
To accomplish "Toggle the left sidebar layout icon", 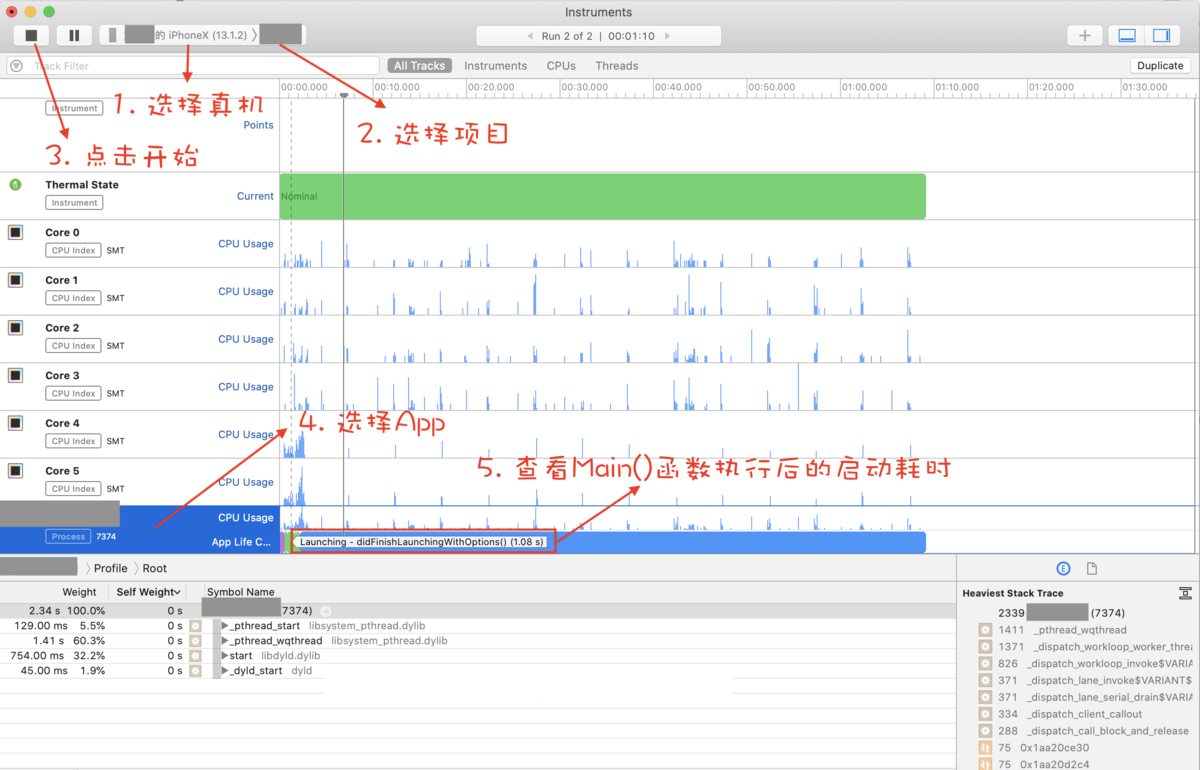I will click(1126, 35).
